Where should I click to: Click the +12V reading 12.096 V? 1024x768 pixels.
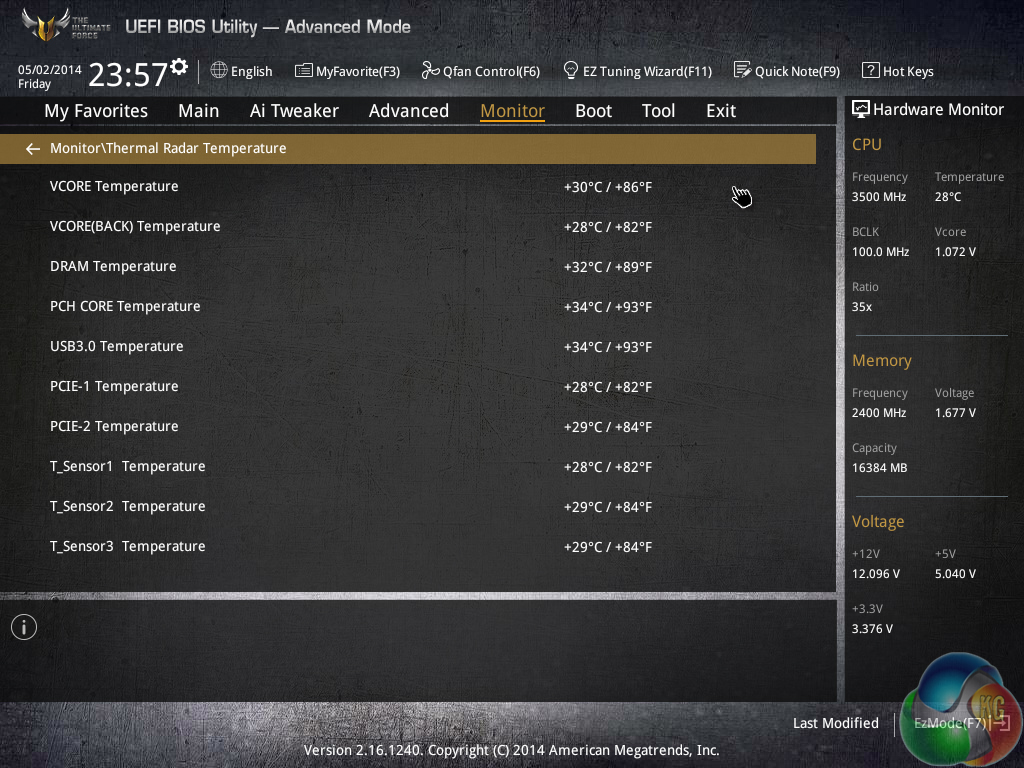point(875,574)
